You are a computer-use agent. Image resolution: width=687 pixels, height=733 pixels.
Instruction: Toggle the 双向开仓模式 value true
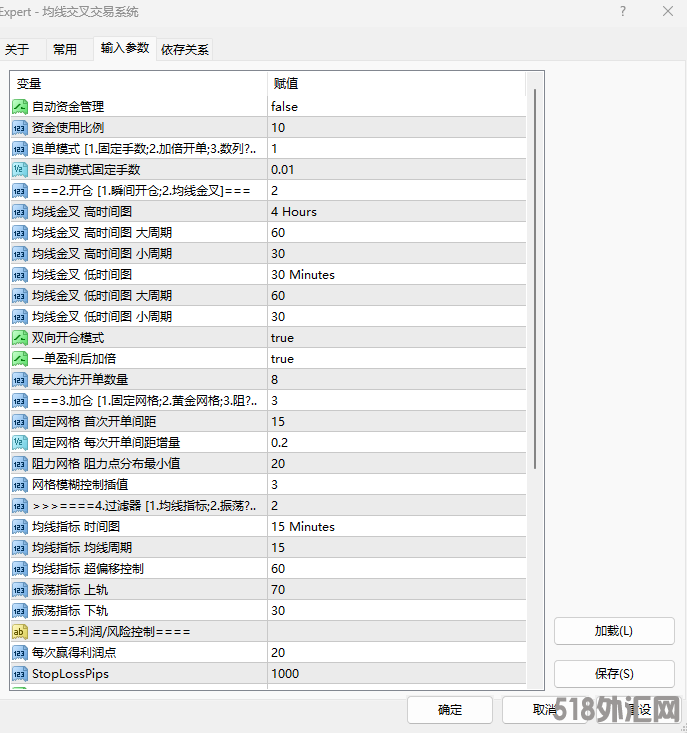coord(396,337)
